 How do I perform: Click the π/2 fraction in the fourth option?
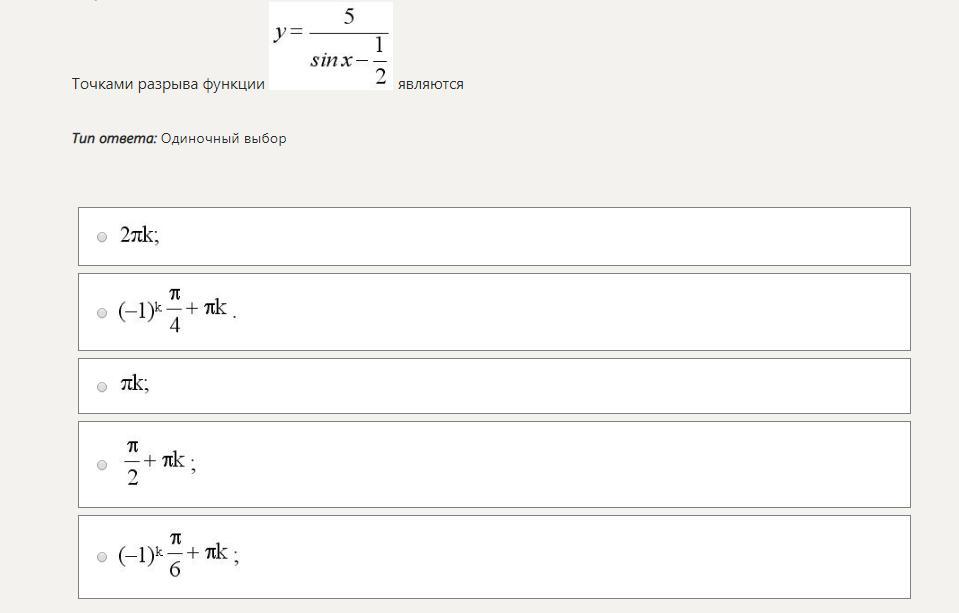click(x=133, y=463)
